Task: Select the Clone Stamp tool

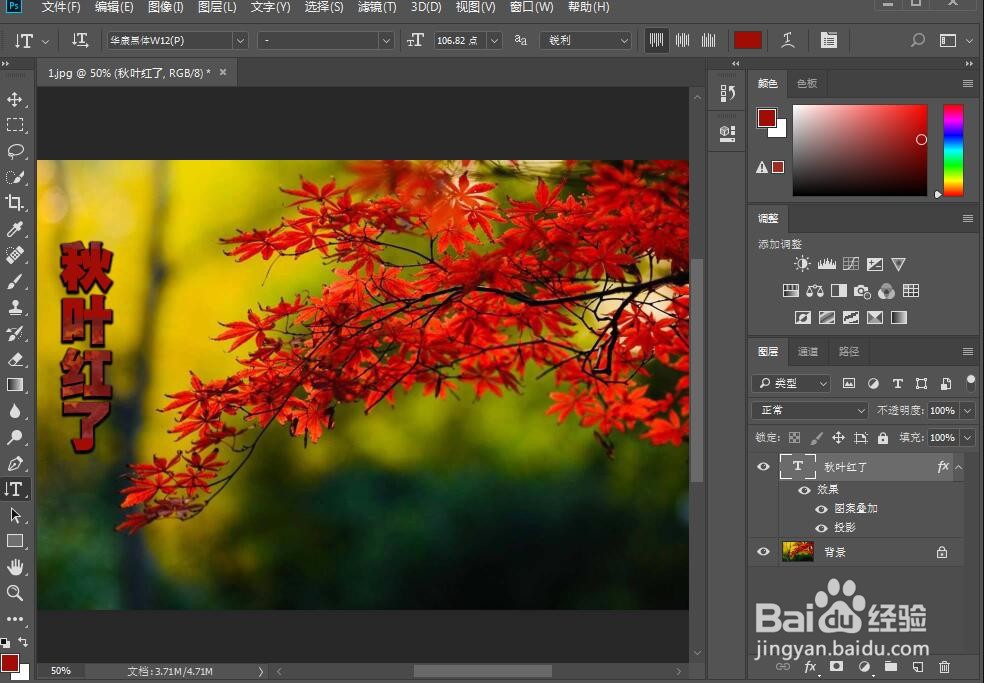Action: [x=14, y=307]
